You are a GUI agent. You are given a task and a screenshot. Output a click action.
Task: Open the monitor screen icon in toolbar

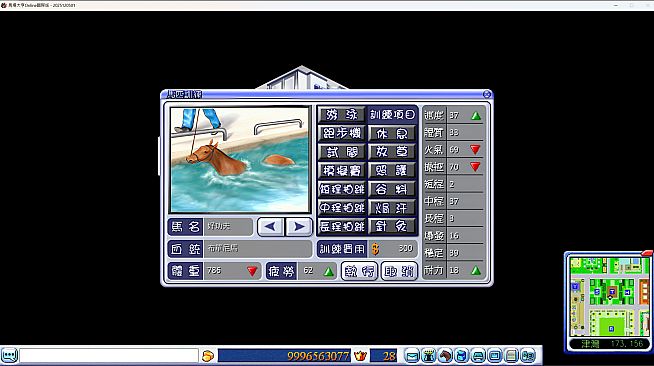click(495, 356)
